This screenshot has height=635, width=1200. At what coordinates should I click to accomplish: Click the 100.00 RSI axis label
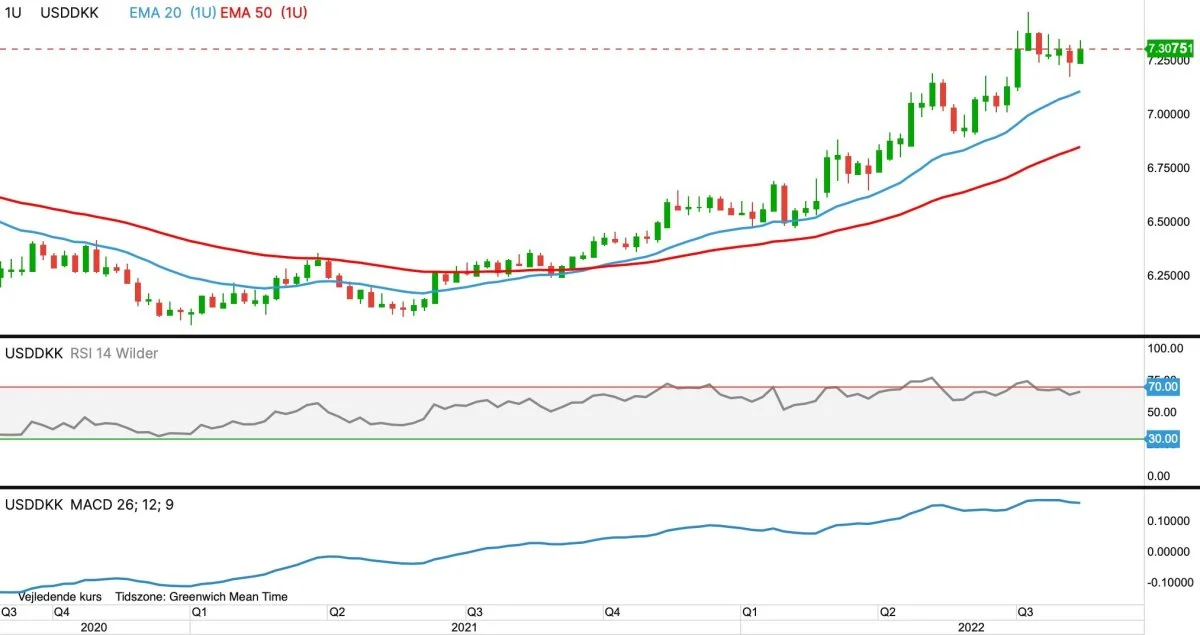(1166, 348)
